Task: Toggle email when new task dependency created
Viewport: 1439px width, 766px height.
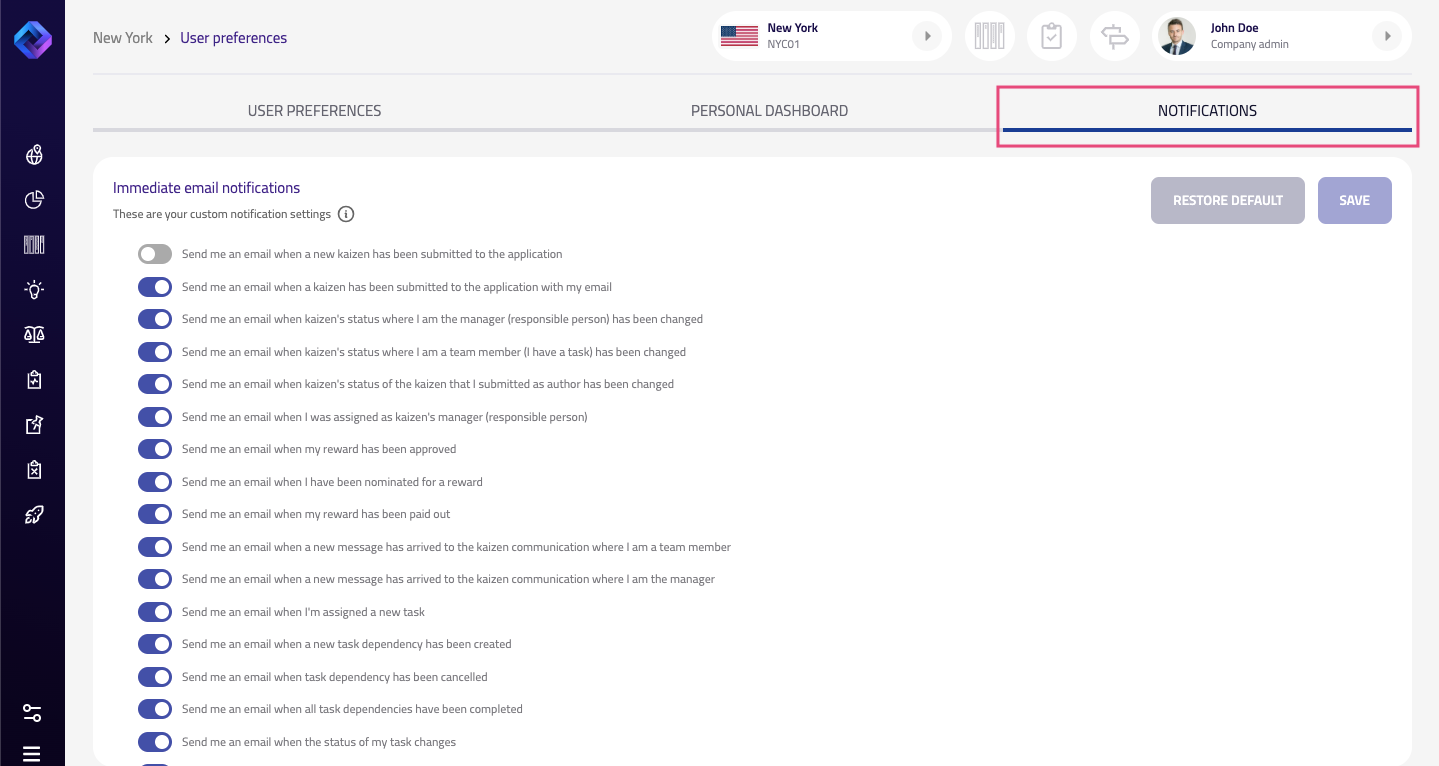Action: click(155, 644)
